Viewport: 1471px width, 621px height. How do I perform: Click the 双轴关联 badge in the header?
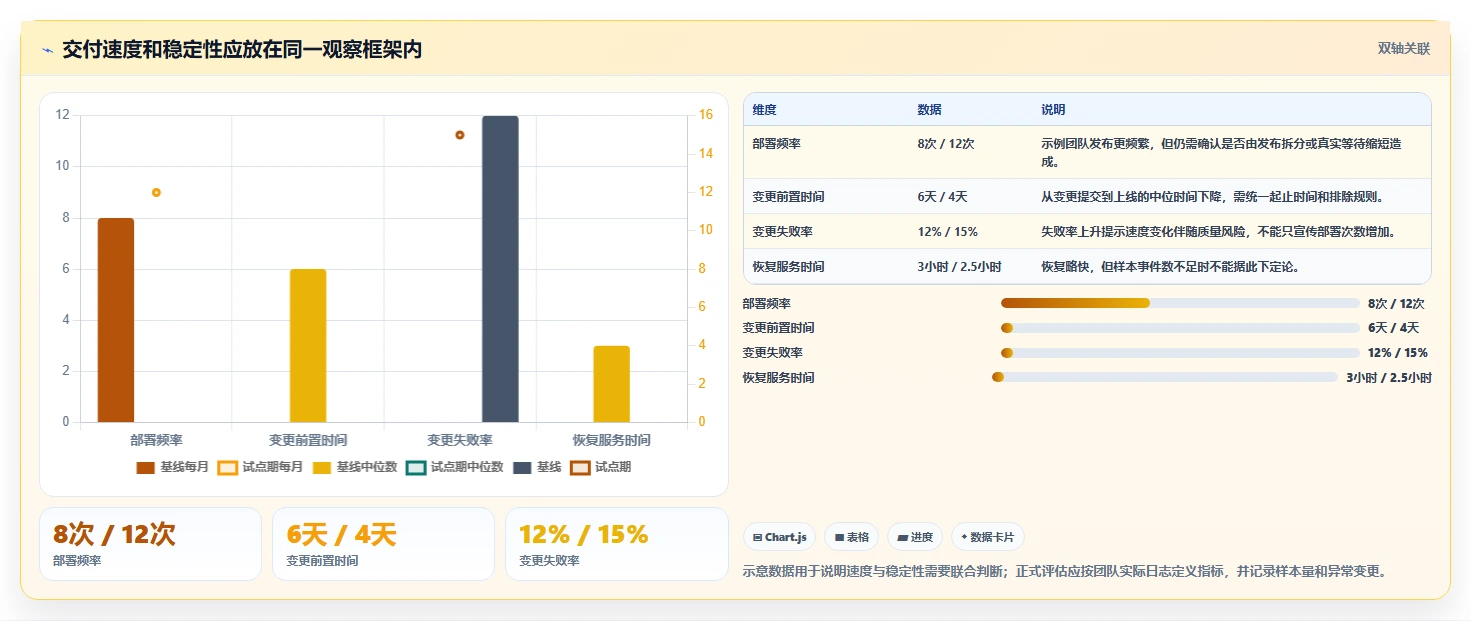click(1404, 49)
